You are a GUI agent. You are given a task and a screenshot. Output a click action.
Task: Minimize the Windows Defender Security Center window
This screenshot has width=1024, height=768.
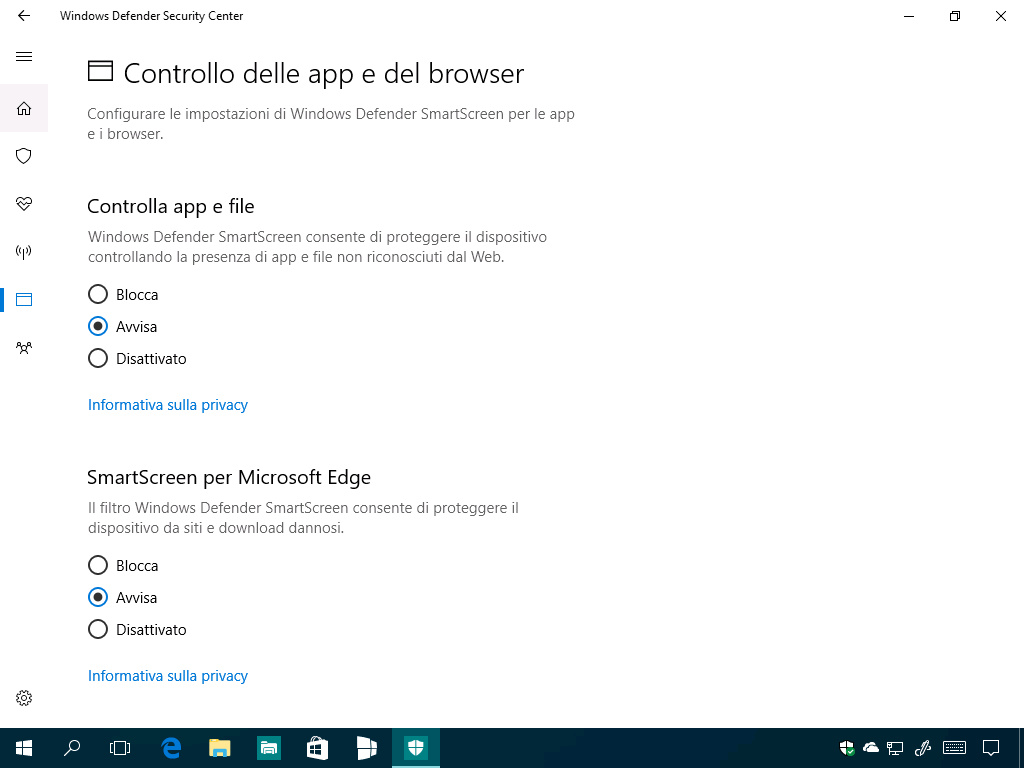[x=909, y=16]
